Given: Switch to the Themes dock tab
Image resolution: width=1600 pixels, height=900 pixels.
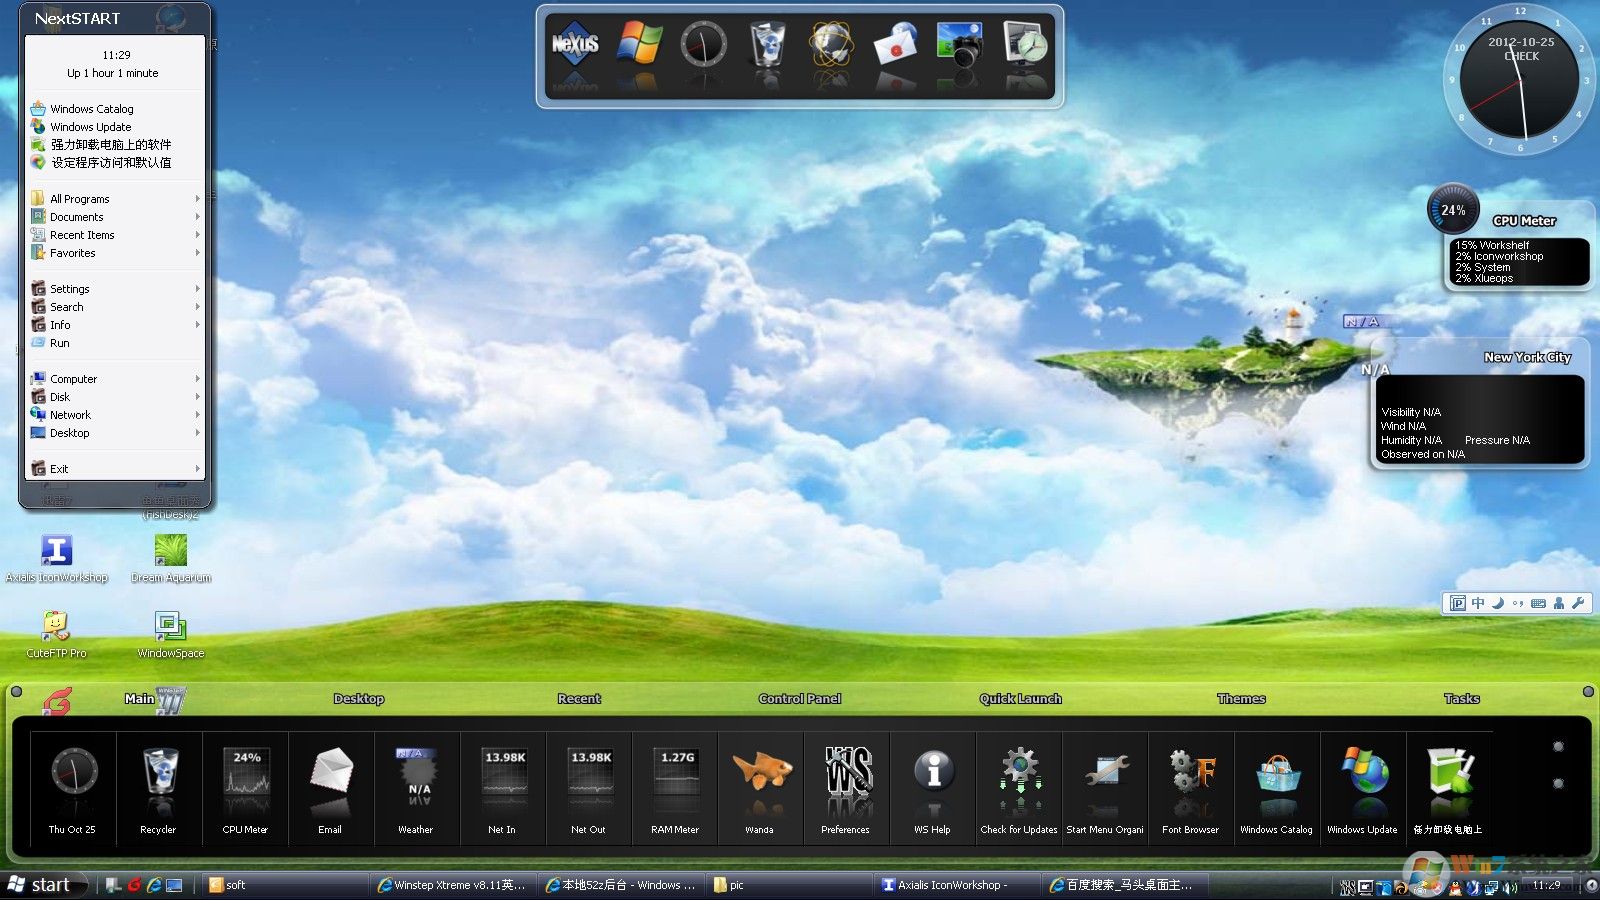Looking at the screenshot, I should (1241, 699).
